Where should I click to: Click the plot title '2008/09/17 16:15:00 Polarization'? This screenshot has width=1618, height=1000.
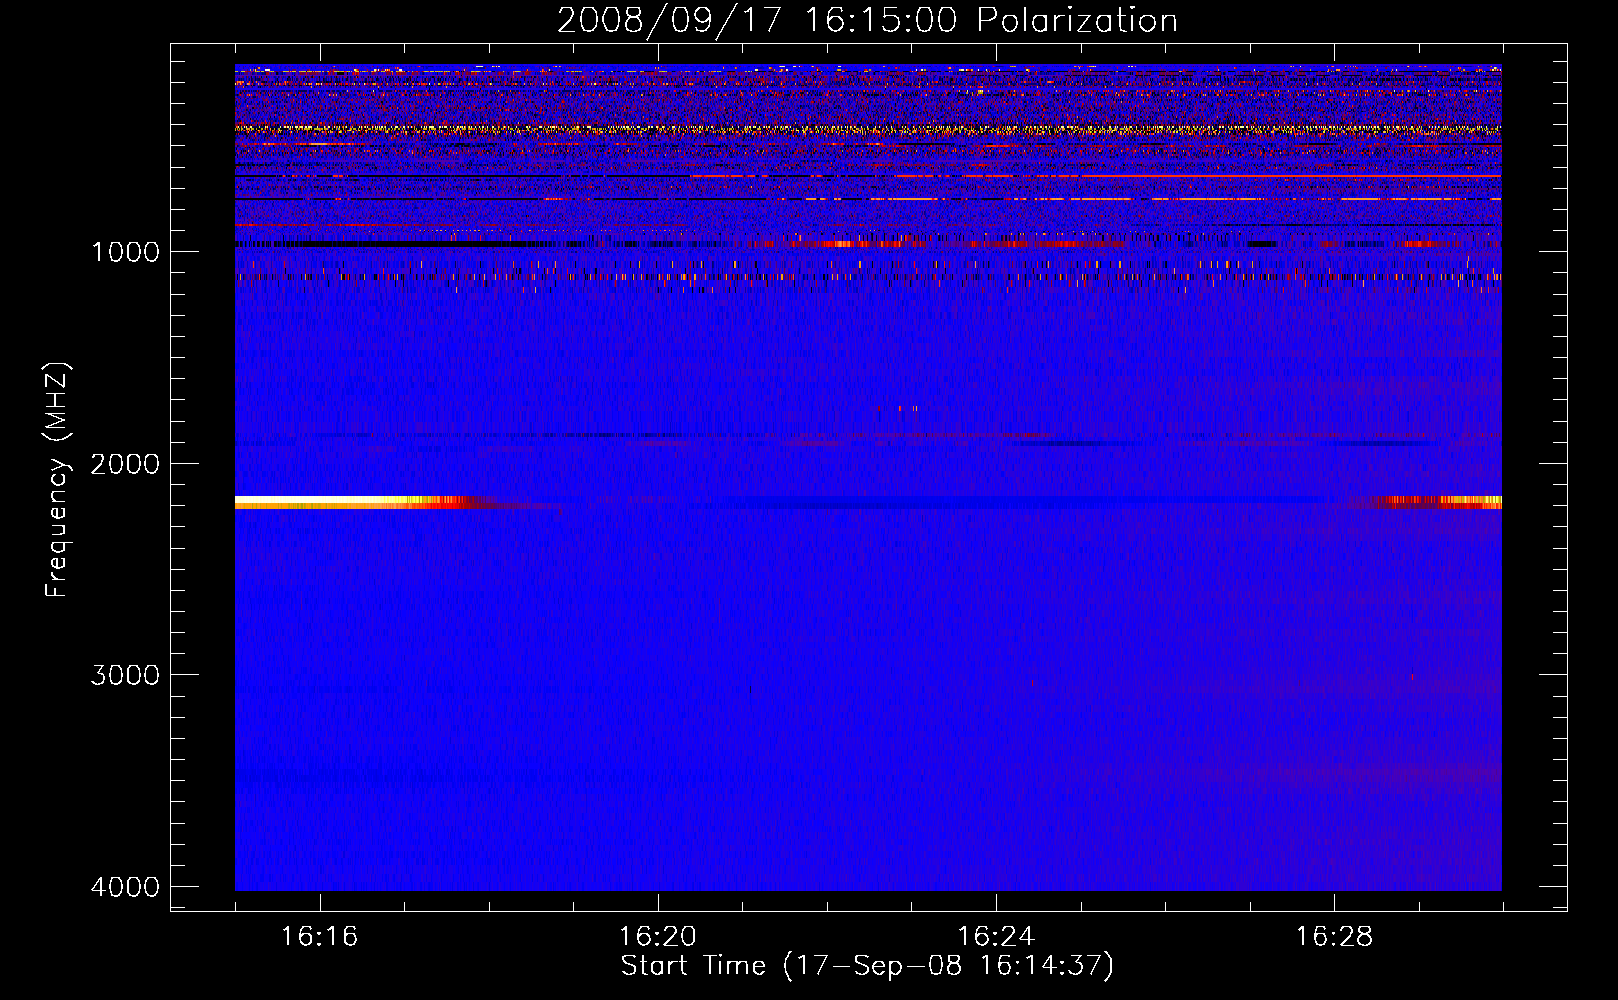pos(867,20)
